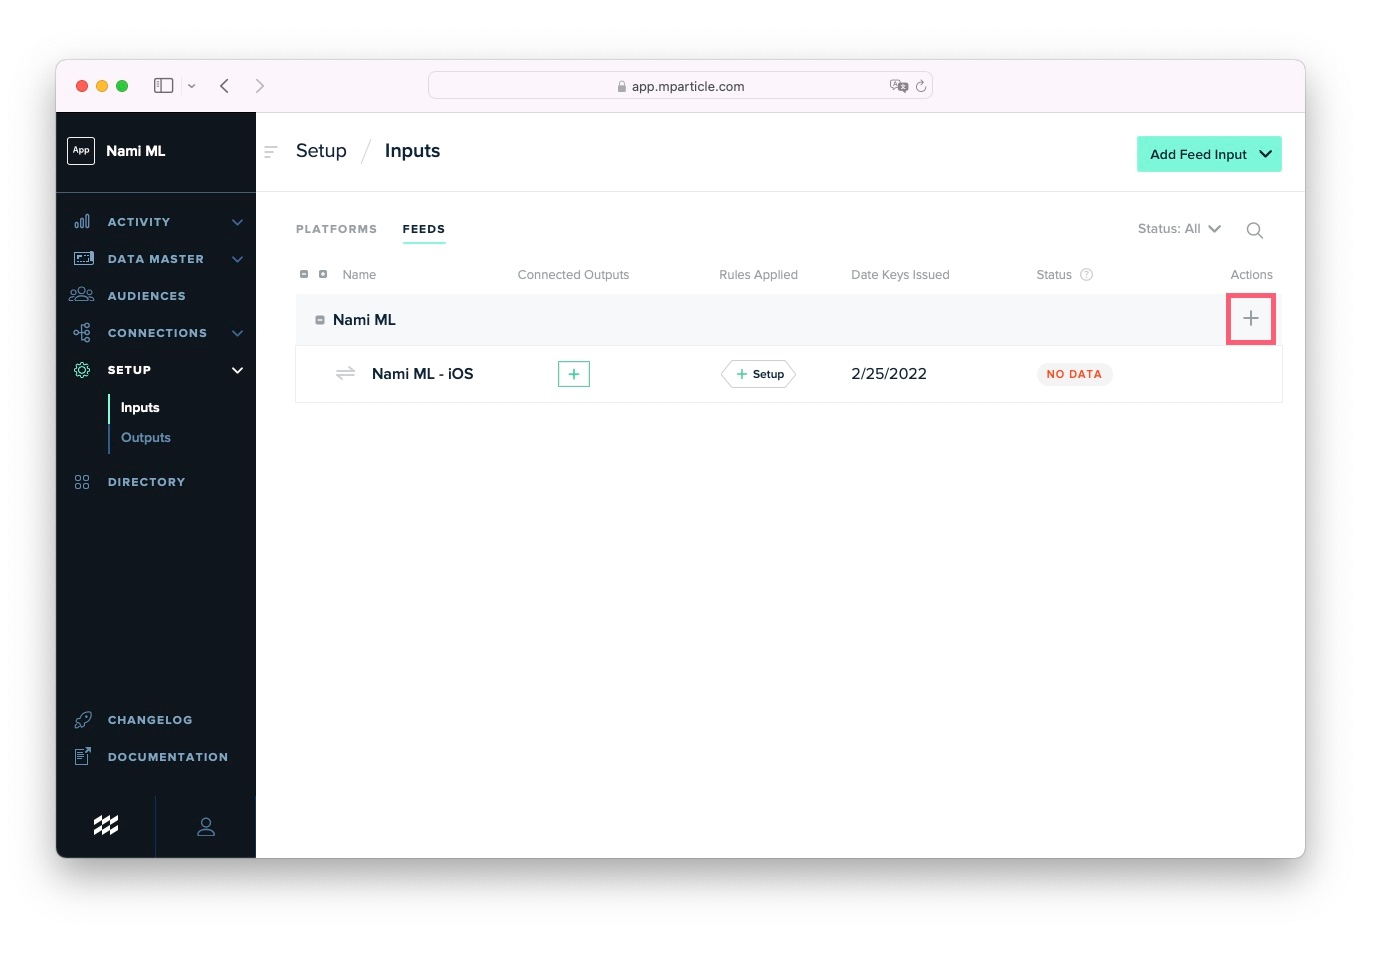Go back with the browser back arrow
Image resolution: width=1374 pixels, height=965 pixels.
225,86
